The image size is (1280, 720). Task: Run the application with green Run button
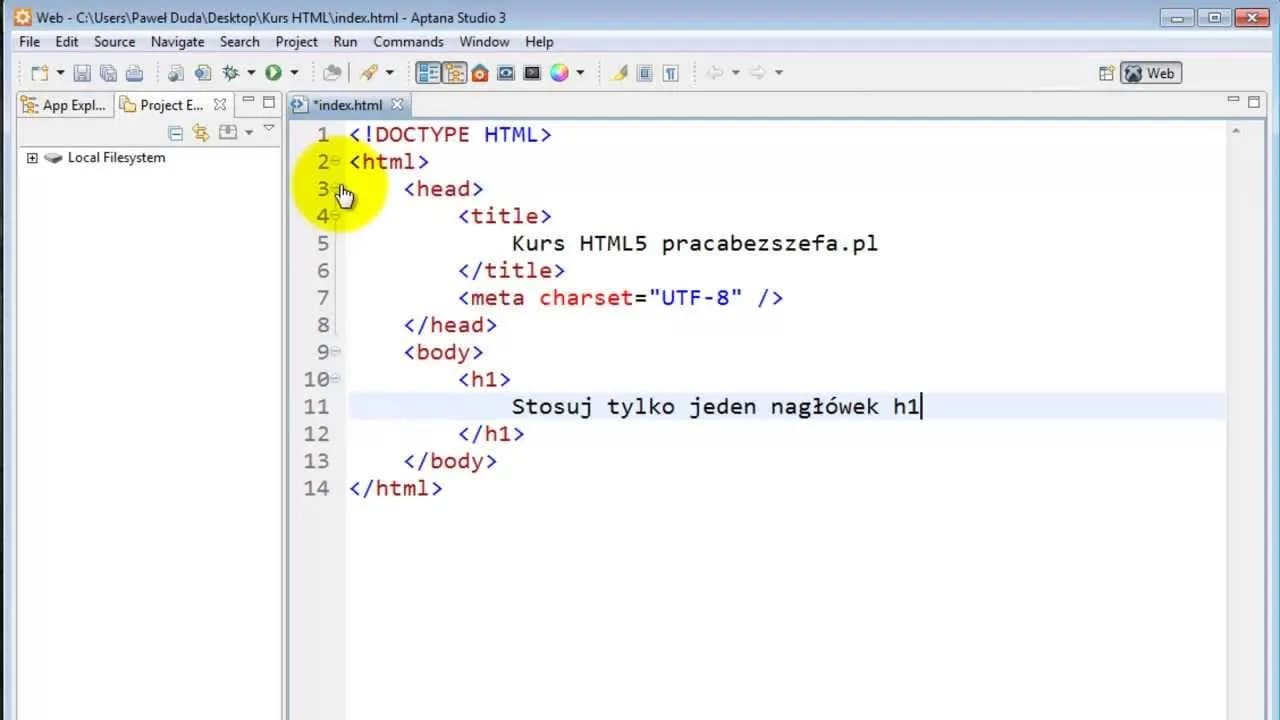pos(275,72)
